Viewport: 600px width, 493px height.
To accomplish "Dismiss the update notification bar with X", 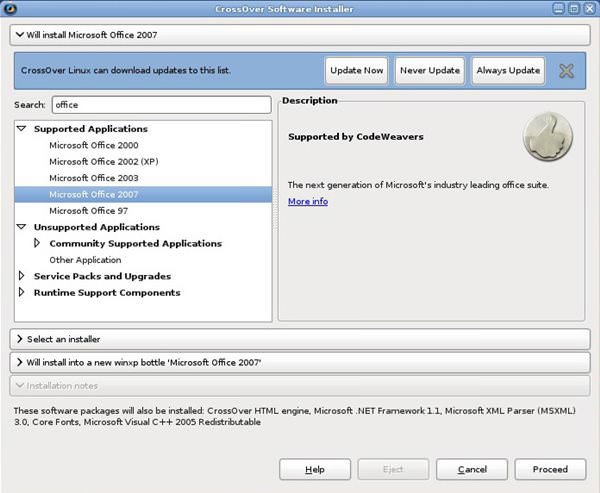I will pyautogui.click(x=566, y=71).
